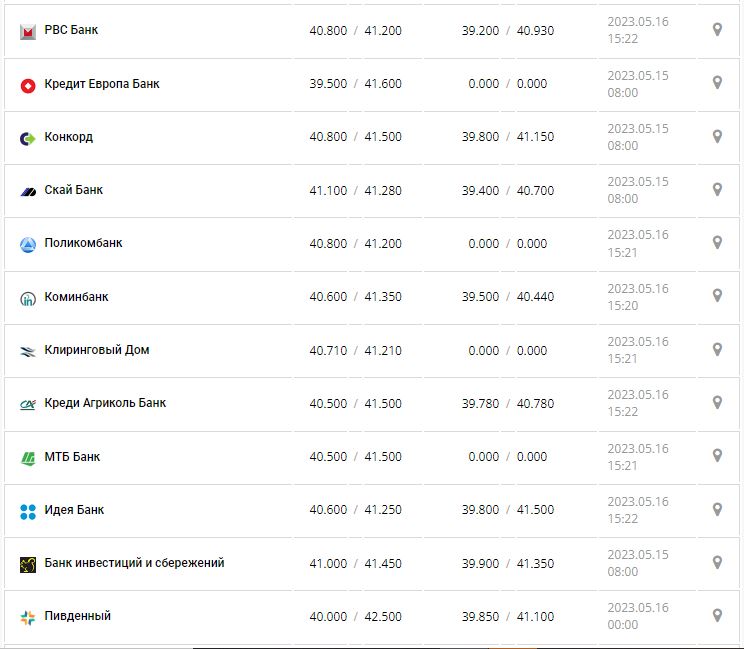Click the location pin for Пивденный
The height and width of the screenshot is (649, 744).
[717, 615]
